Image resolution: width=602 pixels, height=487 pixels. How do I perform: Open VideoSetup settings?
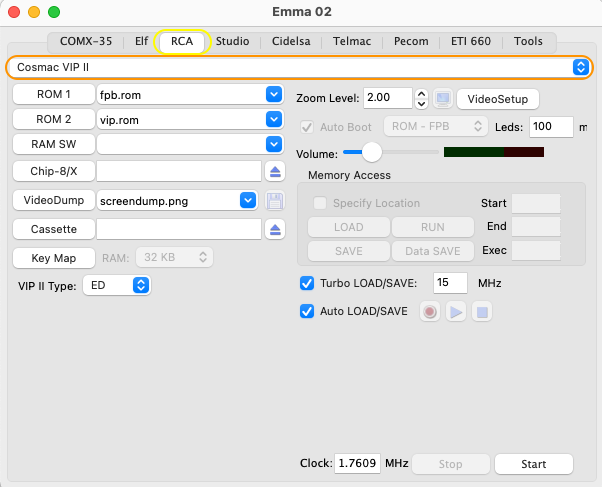pyautogui.click(x=498, y=99)
